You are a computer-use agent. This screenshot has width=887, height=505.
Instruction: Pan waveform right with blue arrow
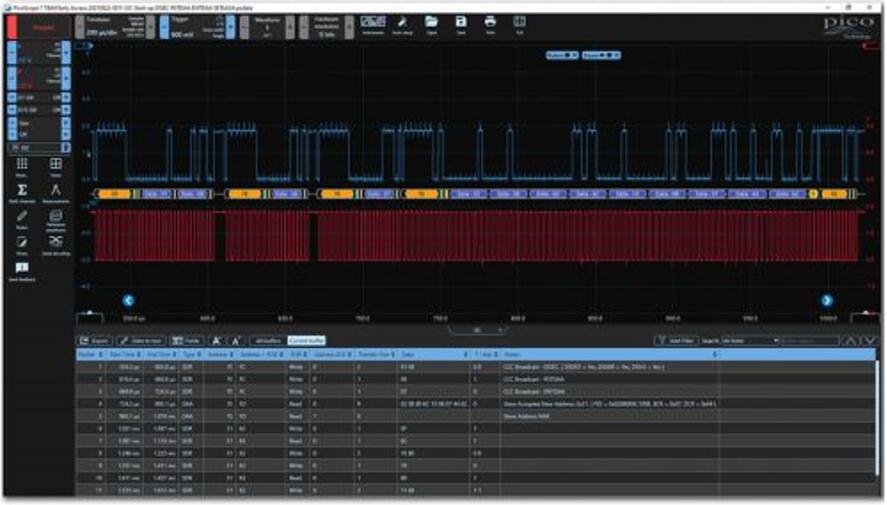827,300
